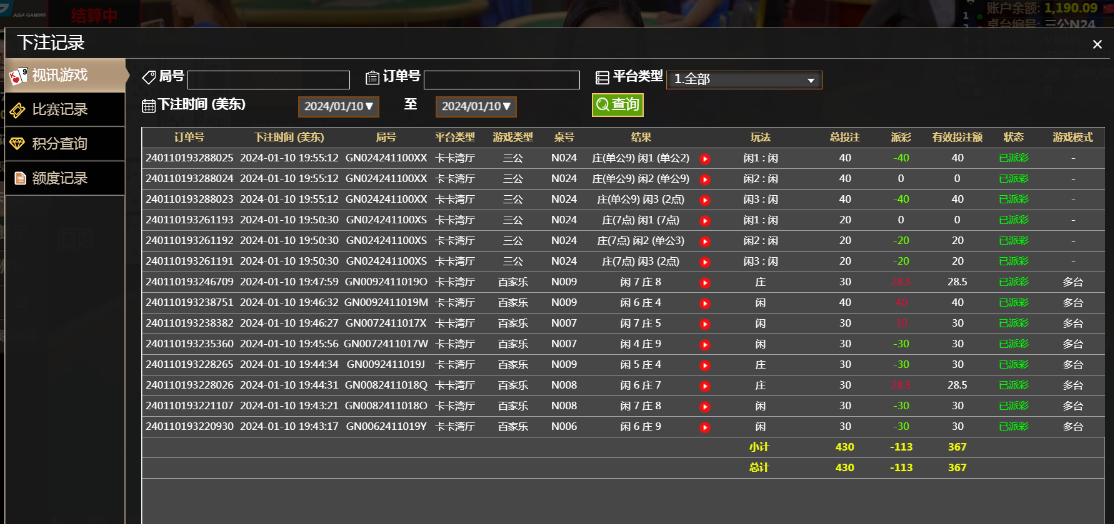The image size is (1114, 524).
Task: Click round number GN0092411019M
Action: pos(386,303)
